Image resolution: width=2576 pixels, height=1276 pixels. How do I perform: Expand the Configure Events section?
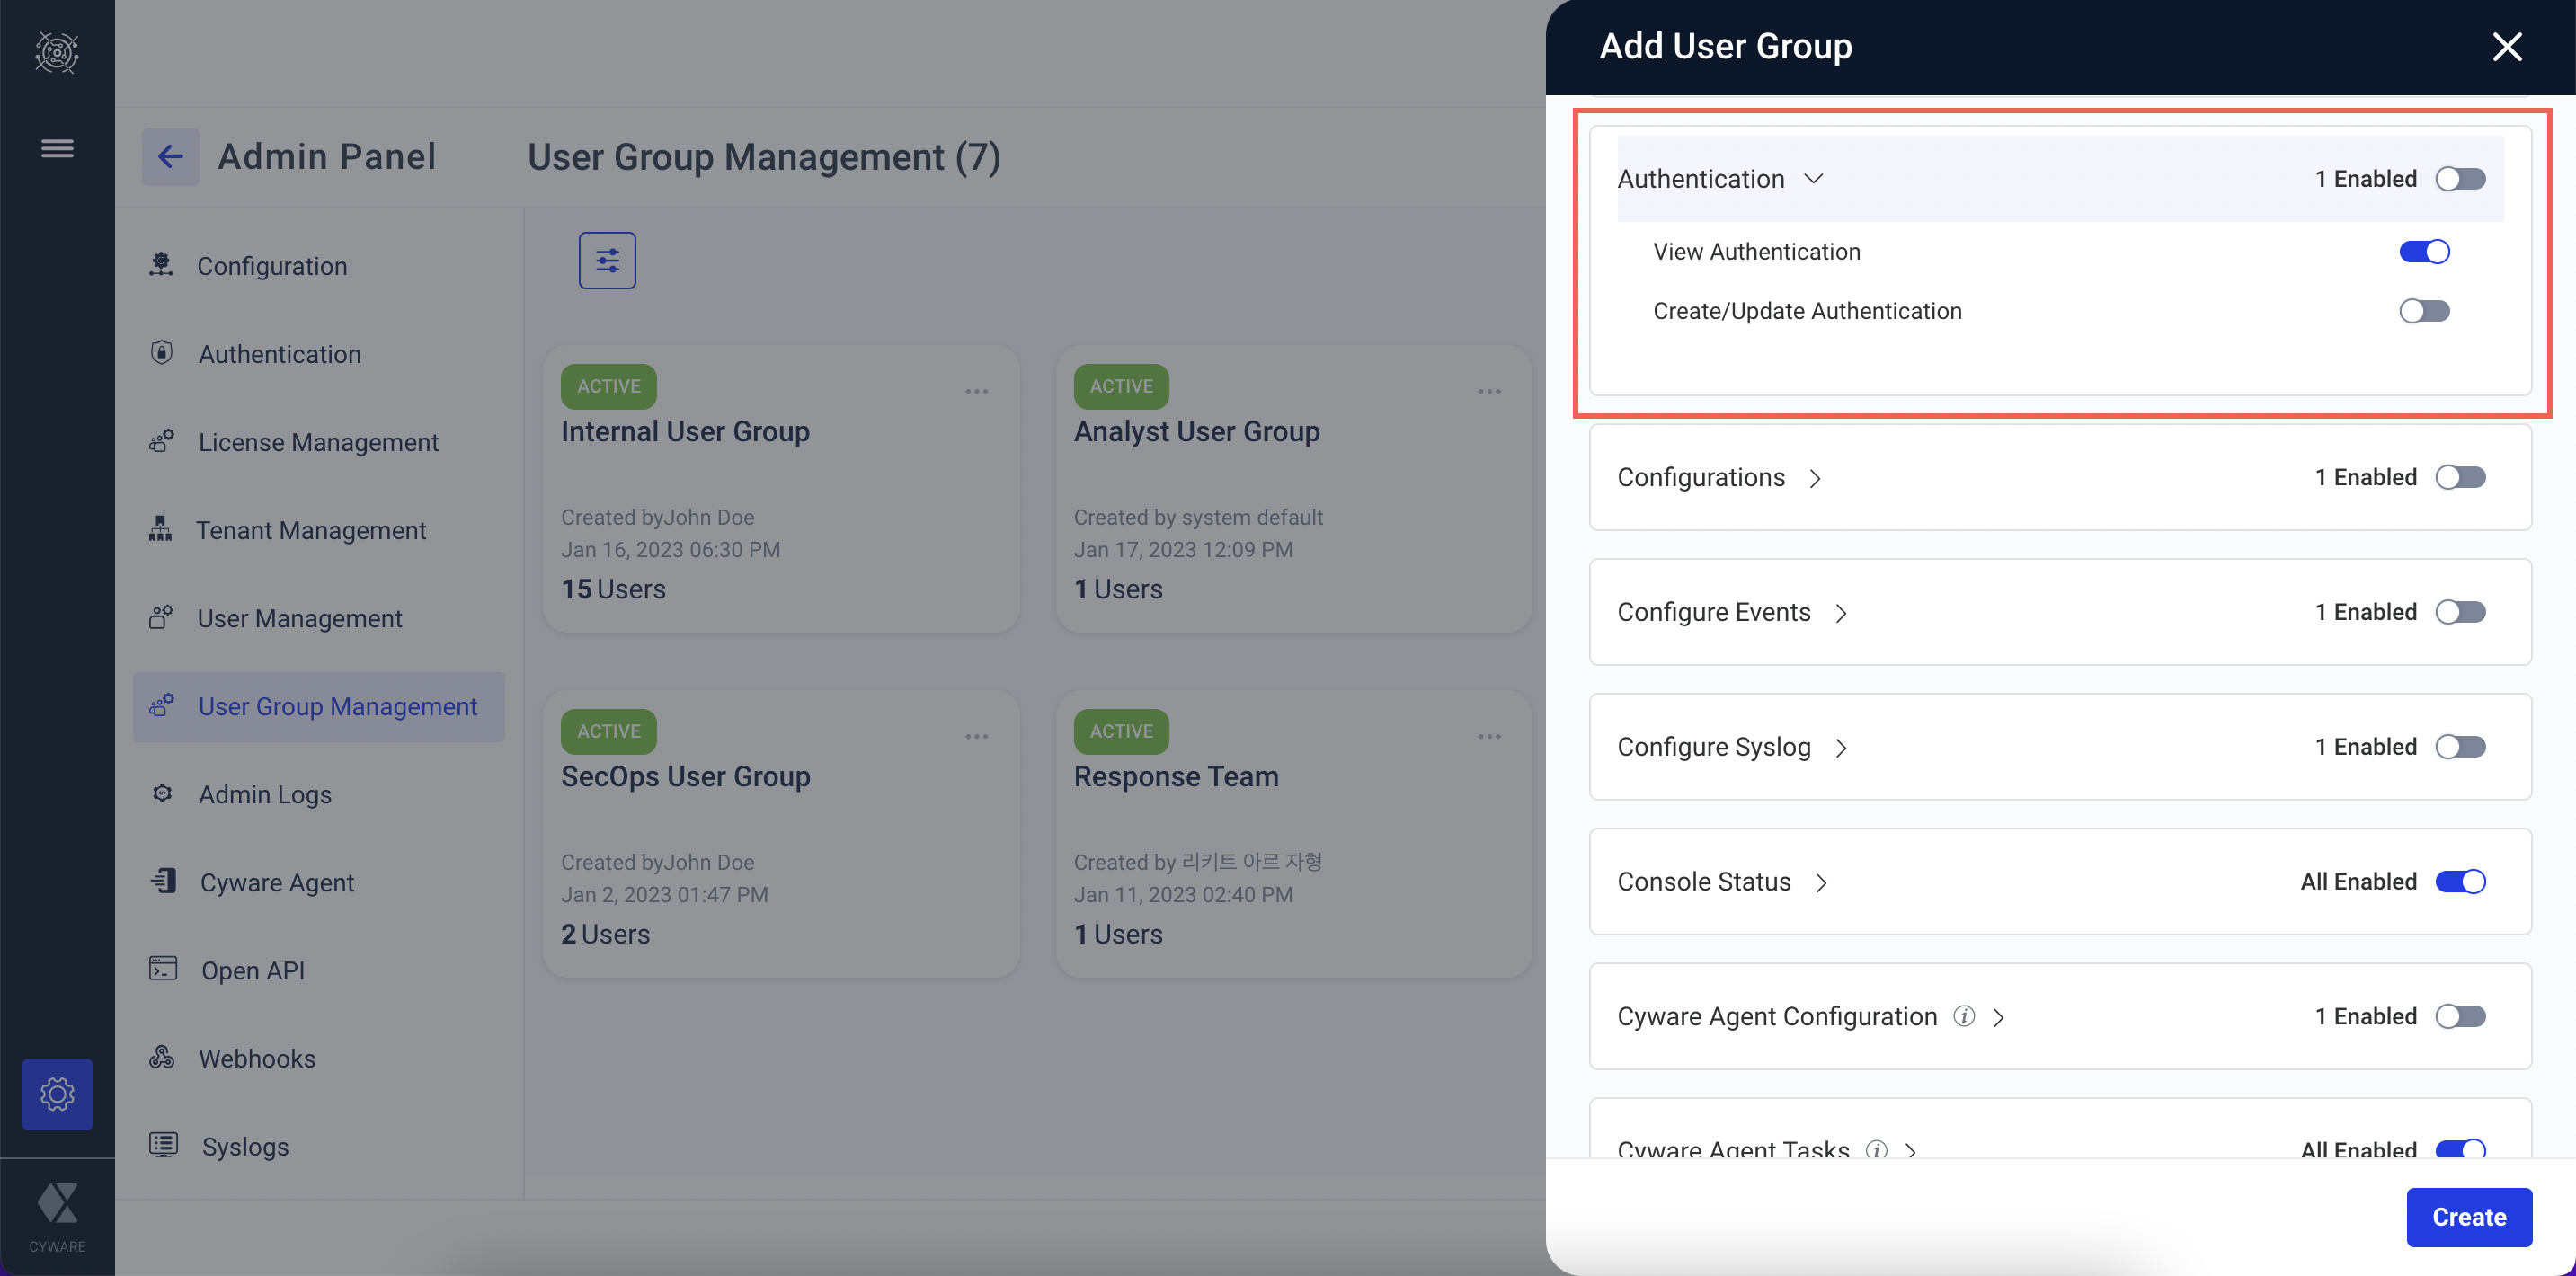[x=1841, y=613]
